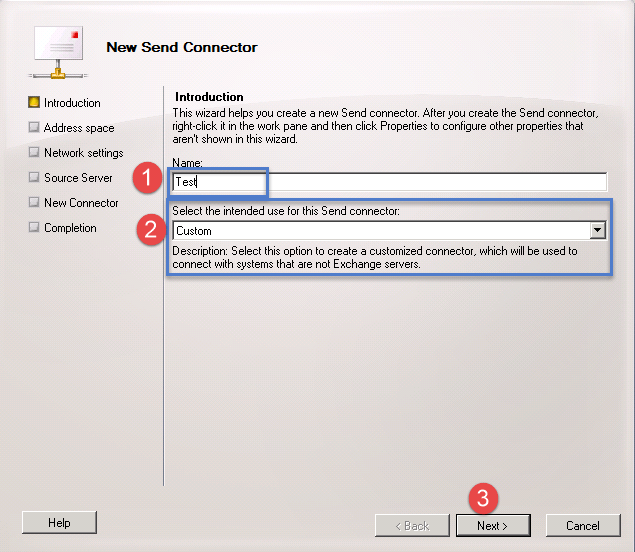635x552 pixels.
Task: Open the intended use dropdown arrow
Action: tap(598, 231)
